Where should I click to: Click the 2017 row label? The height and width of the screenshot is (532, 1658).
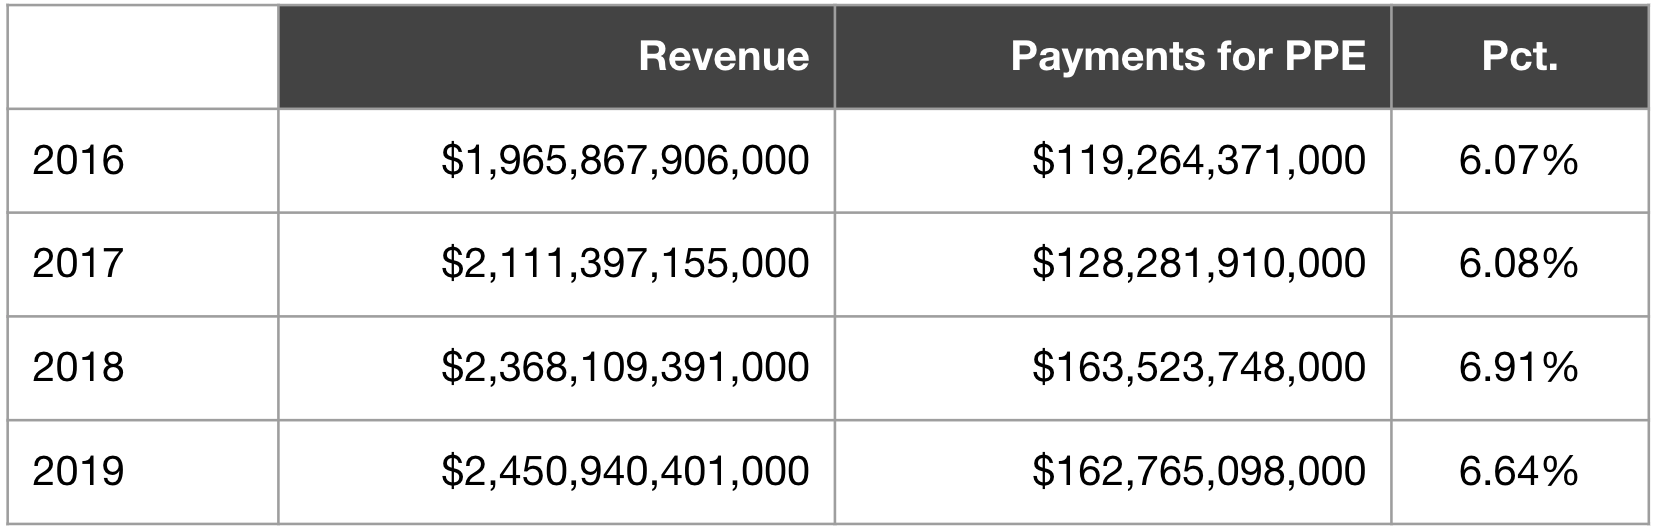[x=78, y=264]
